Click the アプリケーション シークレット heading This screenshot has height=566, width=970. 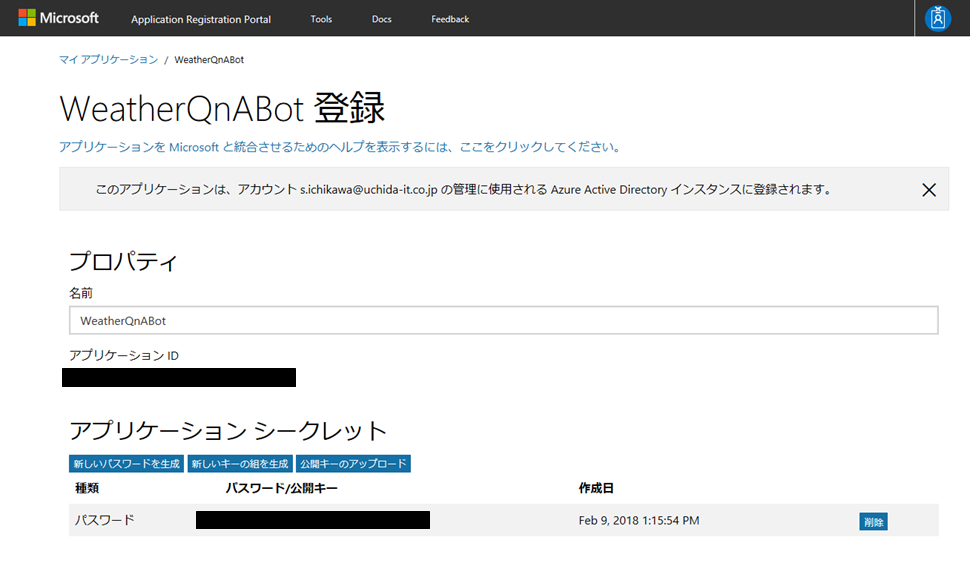[228, 431]
